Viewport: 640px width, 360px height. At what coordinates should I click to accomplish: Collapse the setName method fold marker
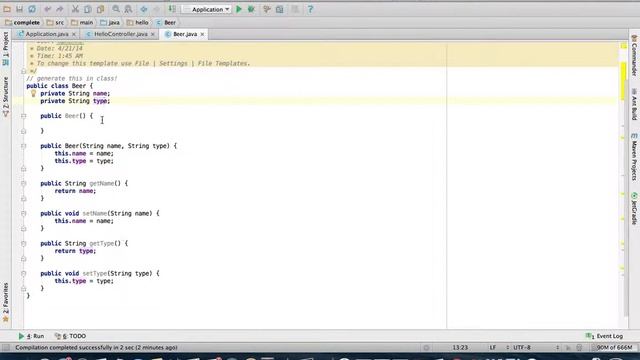tap(23, 213)
